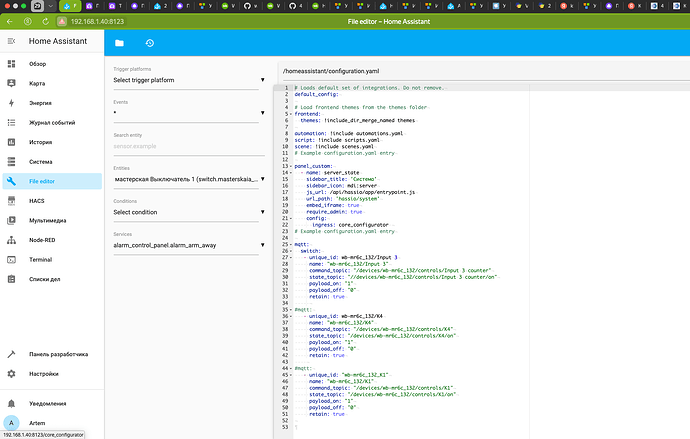Open the Terminal sidebar link

(52, 260)
